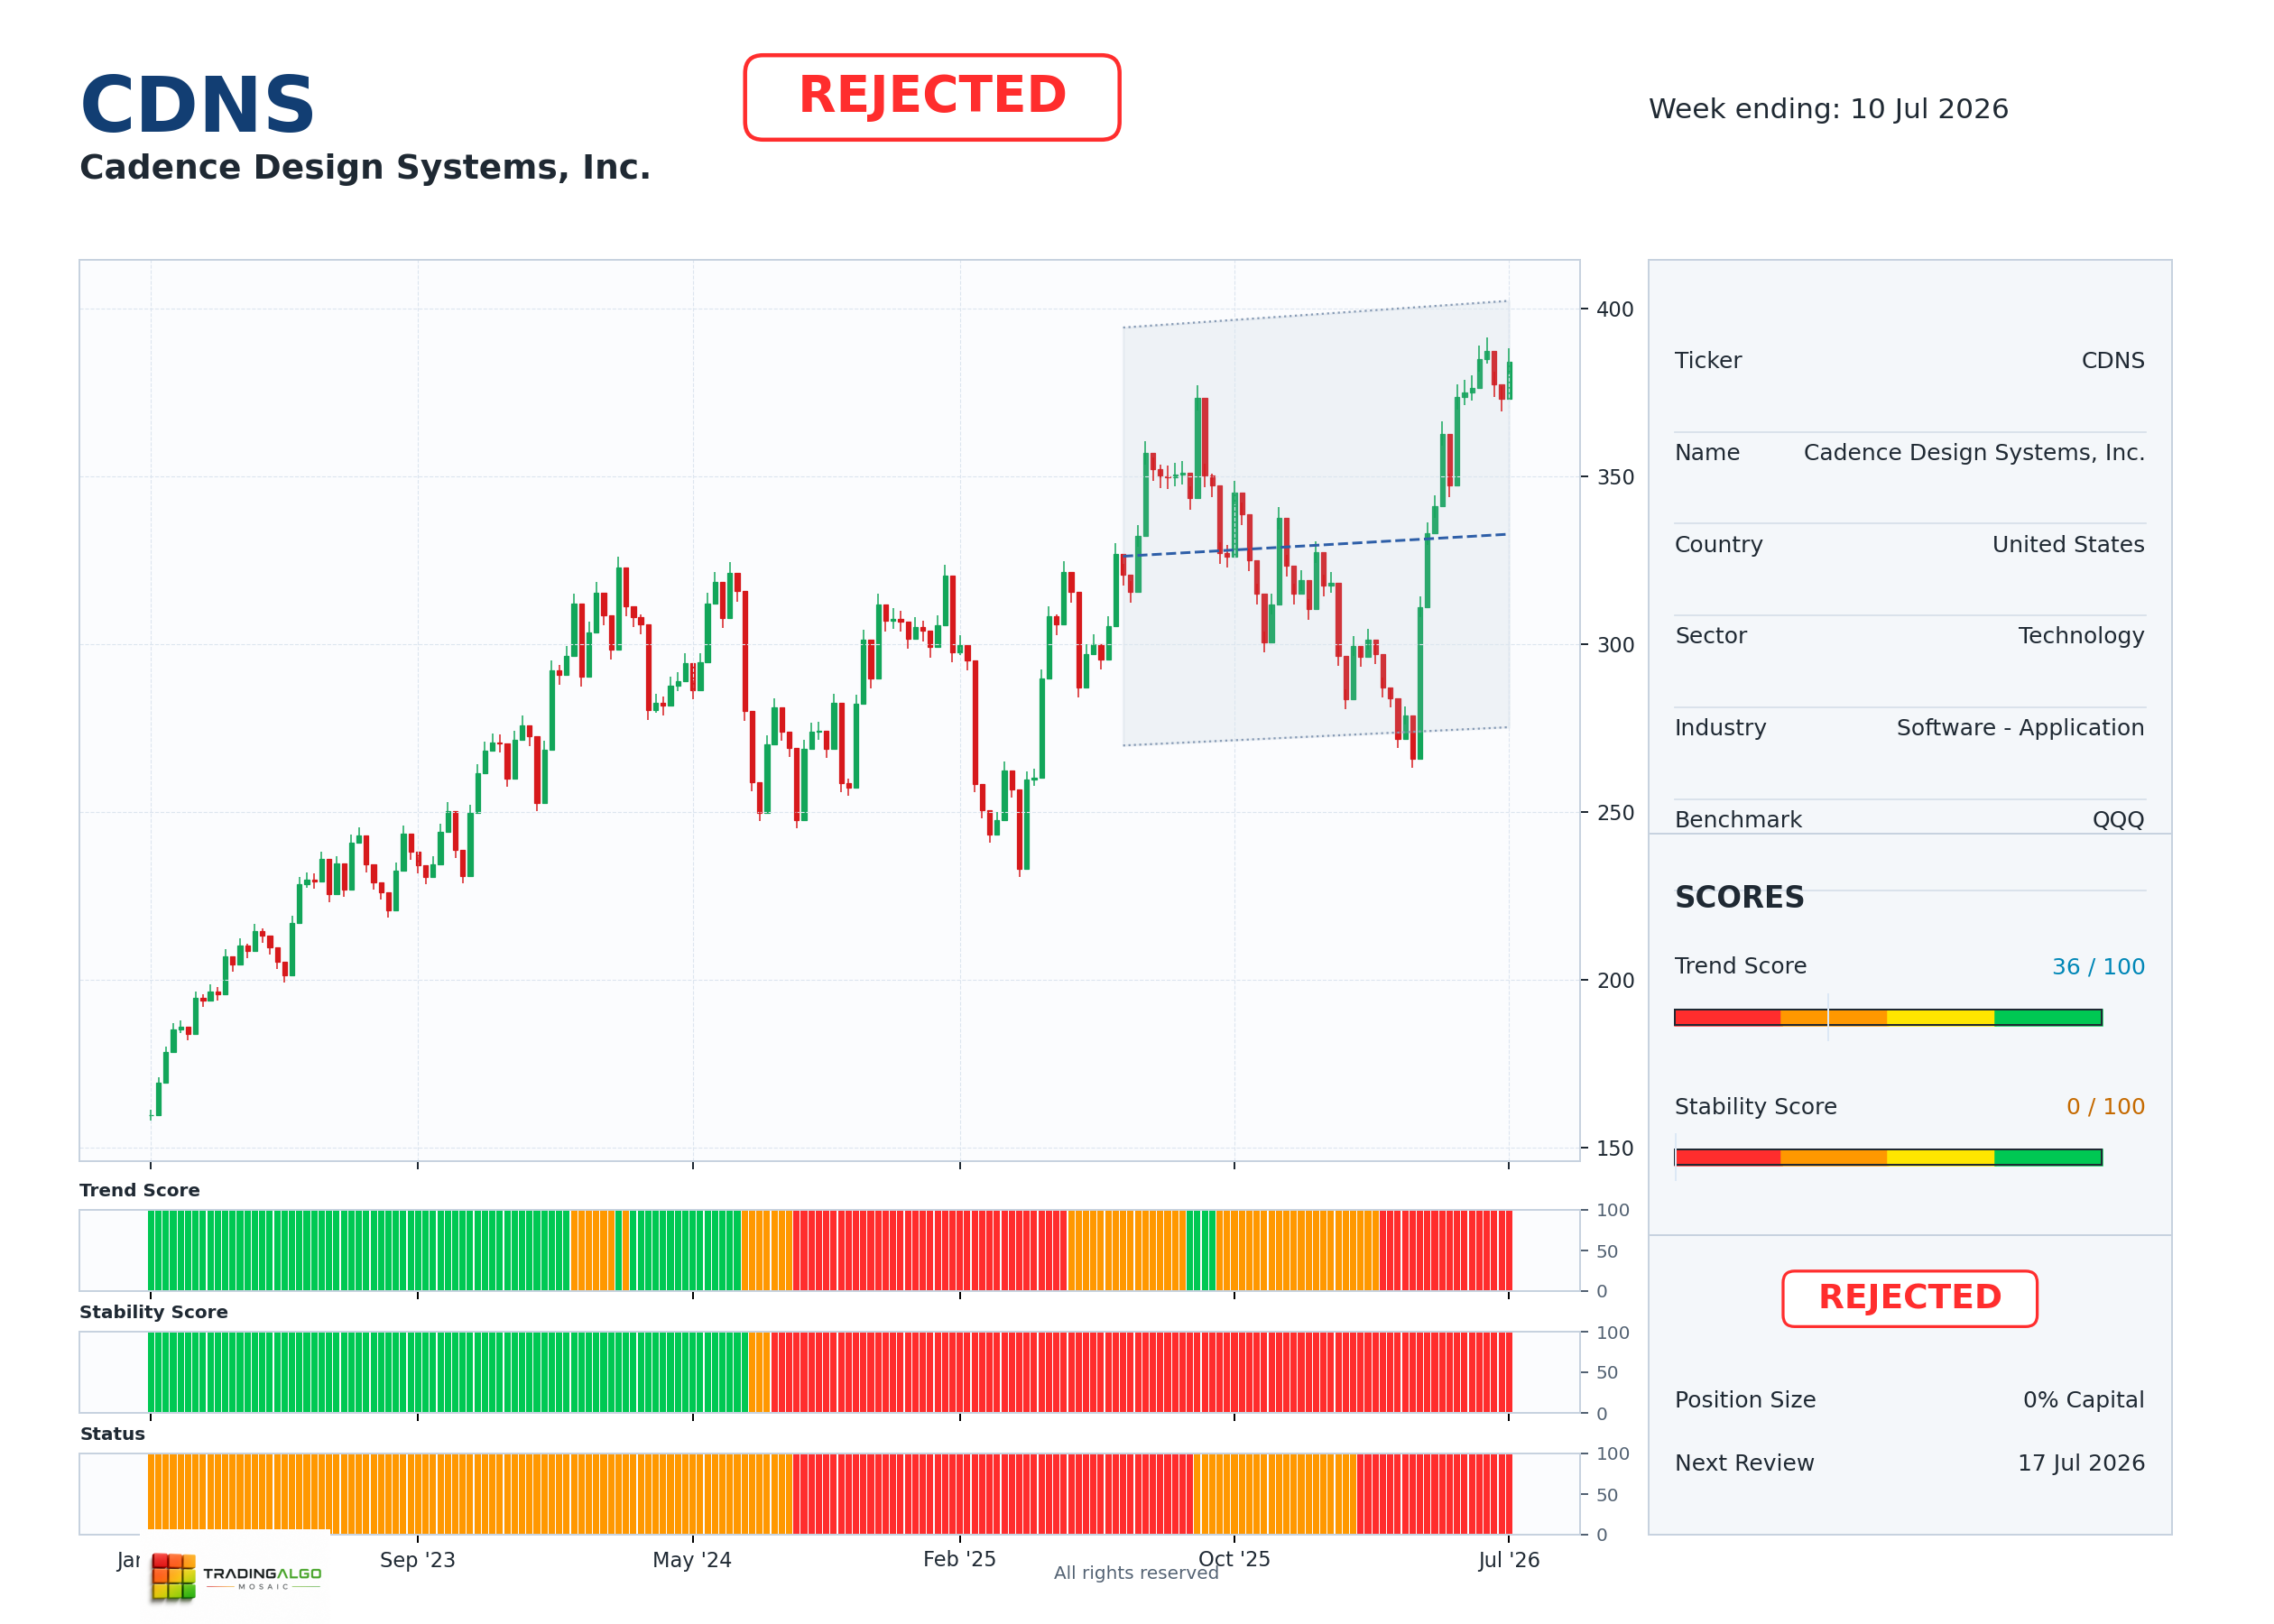This screenshot has width=2274, height=1624.
Task: Click the Next Review label
Action: pos(1744,1463)
